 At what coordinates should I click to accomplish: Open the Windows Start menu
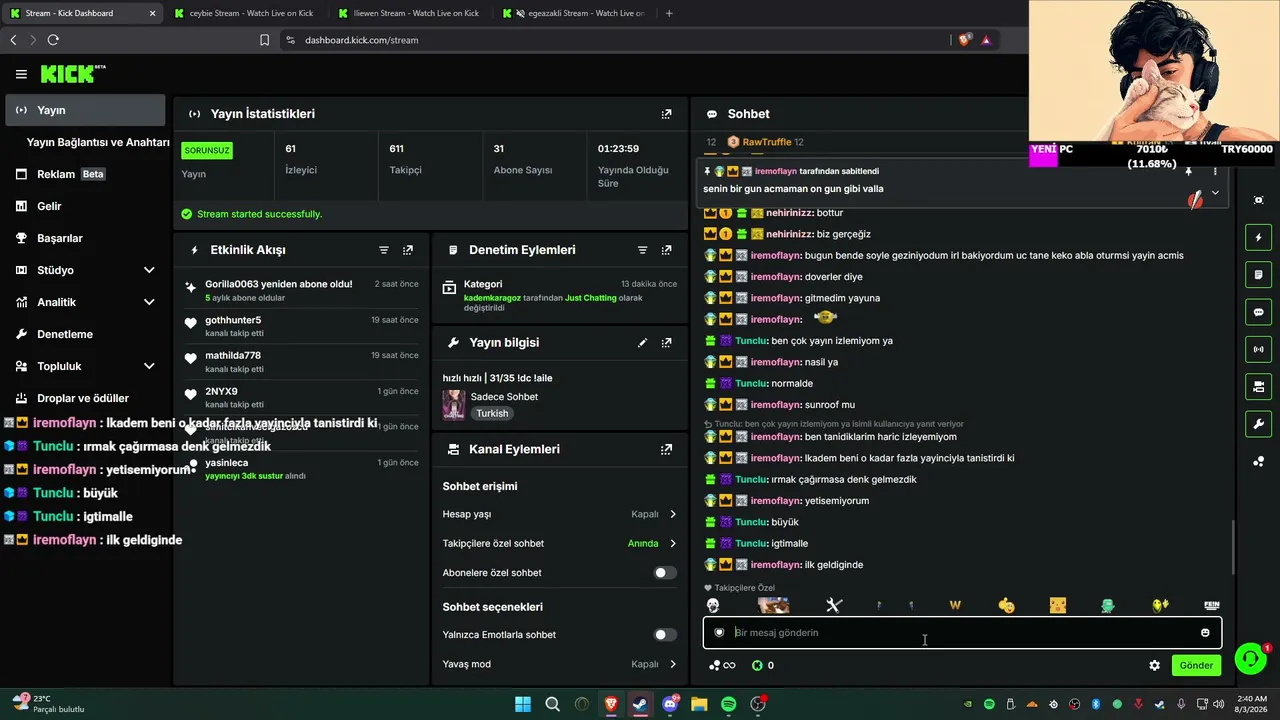point(523,704)
